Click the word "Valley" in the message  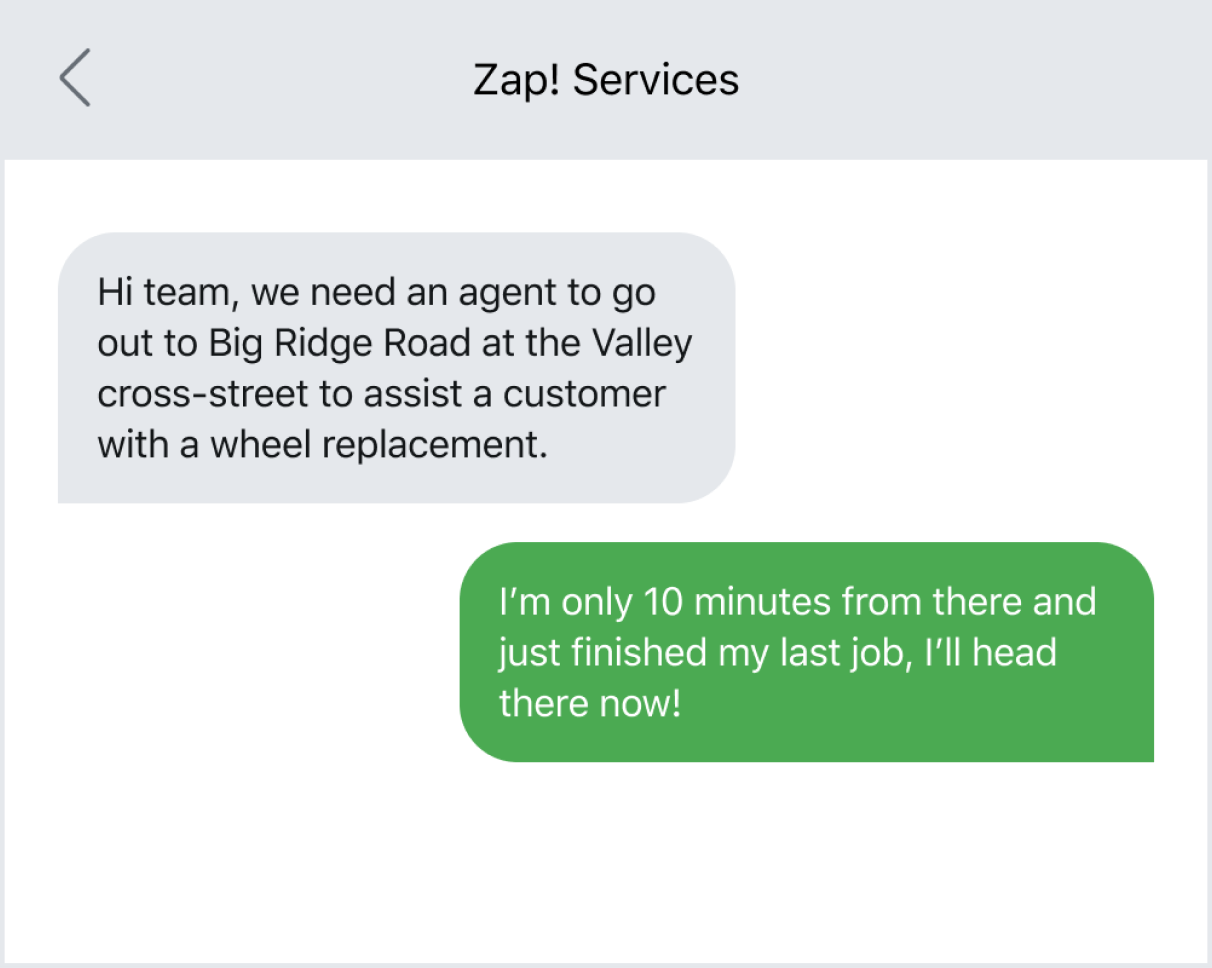pos(643,344)
